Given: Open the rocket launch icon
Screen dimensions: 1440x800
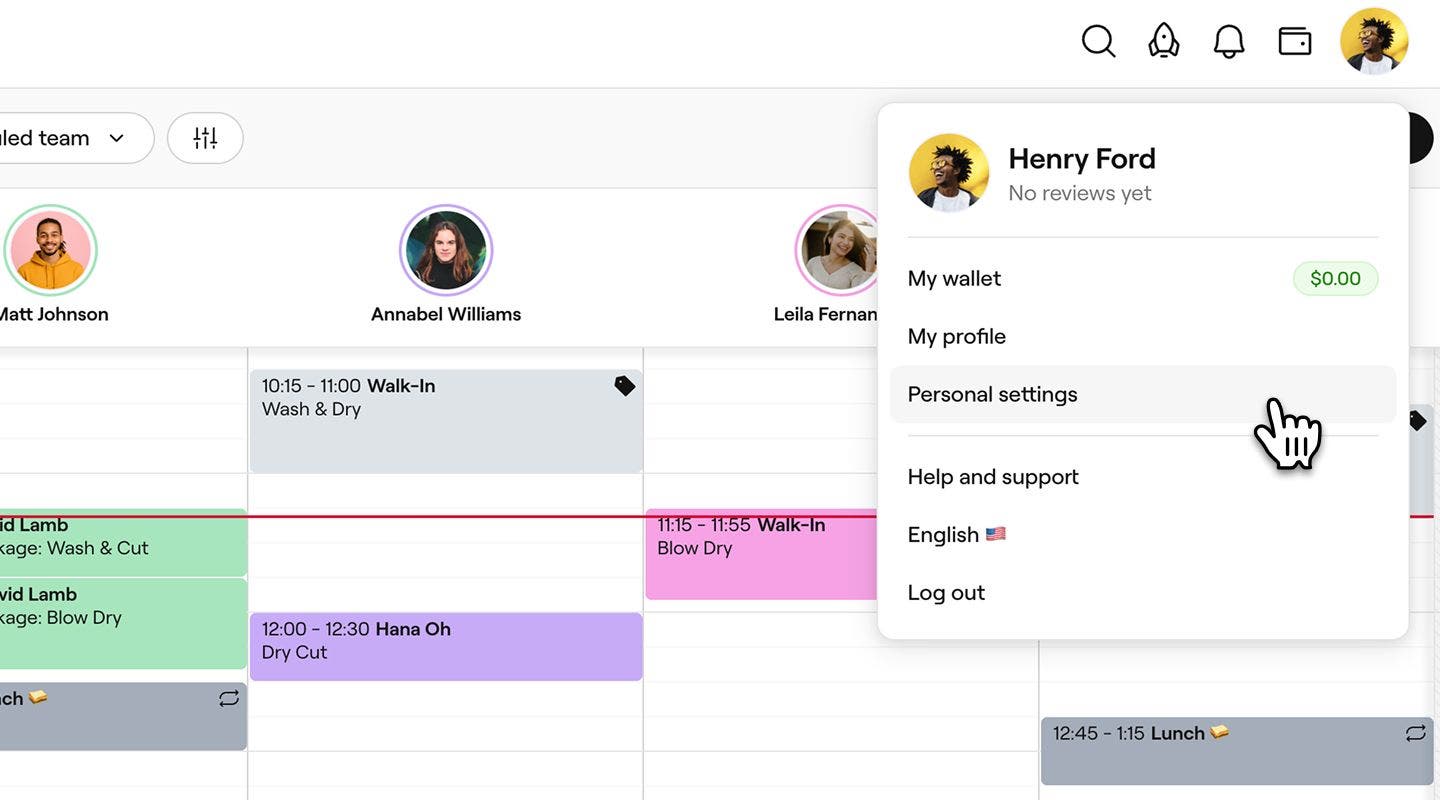Looking at the screenshot, I should [x=1163, y=42].
